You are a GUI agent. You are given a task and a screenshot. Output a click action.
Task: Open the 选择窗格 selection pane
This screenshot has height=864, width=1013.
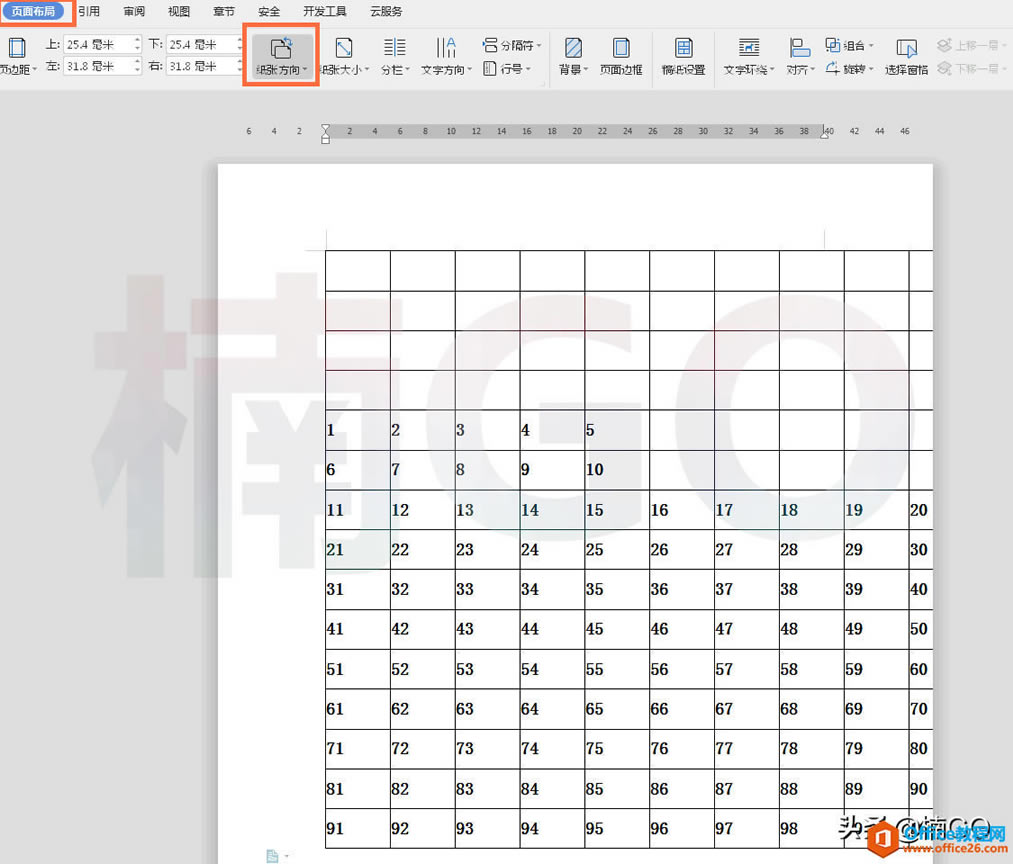pyautogui.click(x=906, y=56)
